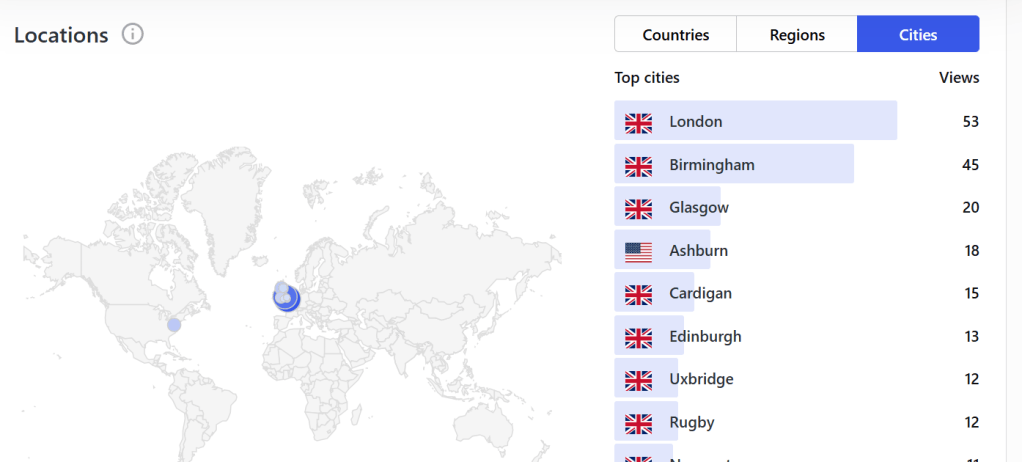Click the Ashburn city name
Viewport: 1022px width, 462px height.
click(x=698, y=251)
